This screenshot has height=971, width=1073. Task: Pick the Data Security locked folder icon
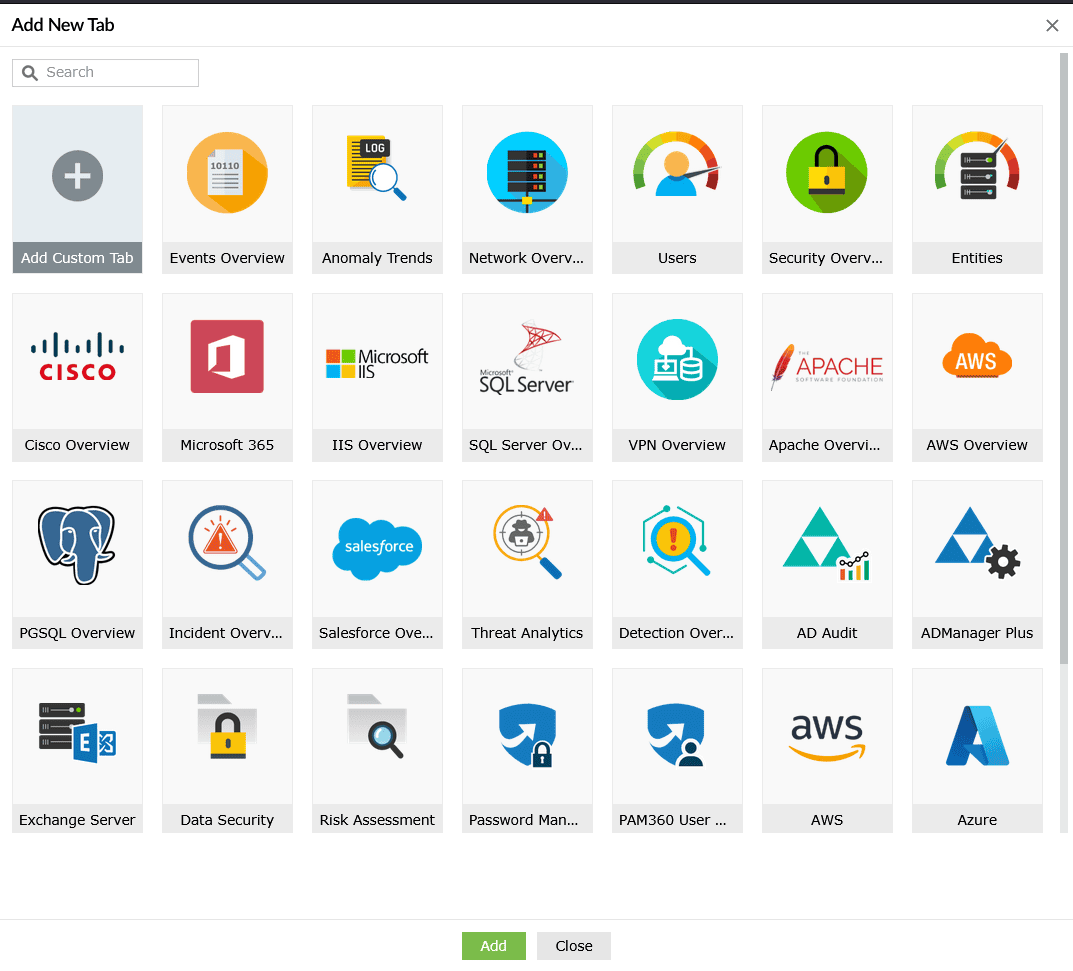[227, 727]
